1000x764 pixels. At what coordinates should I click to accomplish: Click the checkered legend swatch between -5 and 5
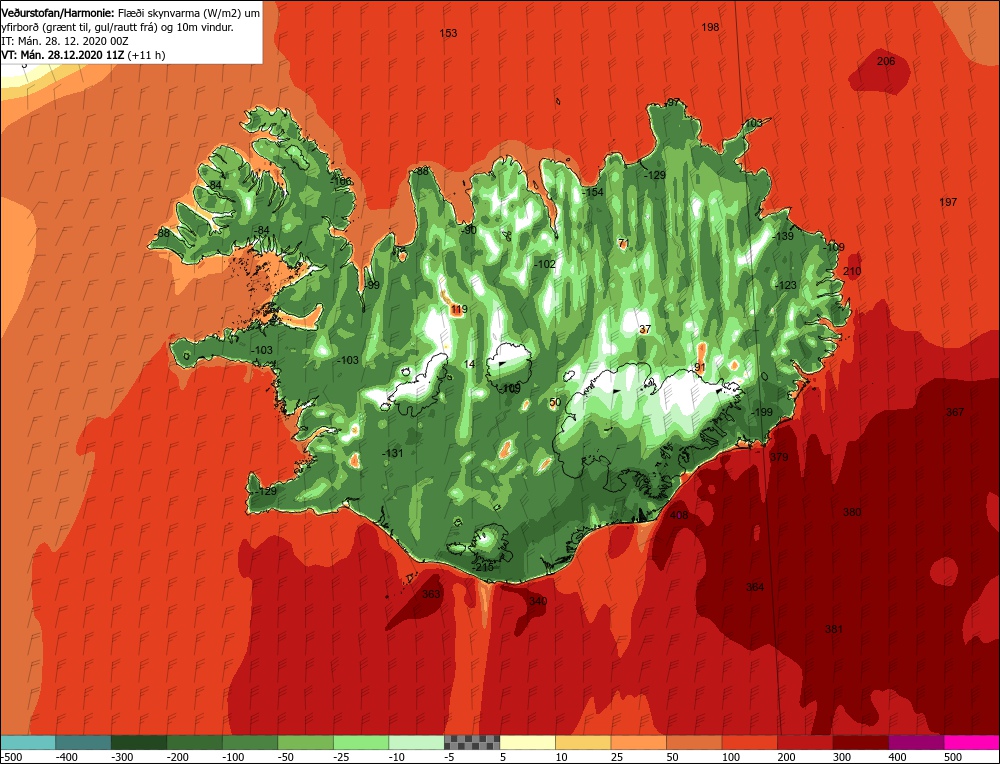(x=472, y=742)
